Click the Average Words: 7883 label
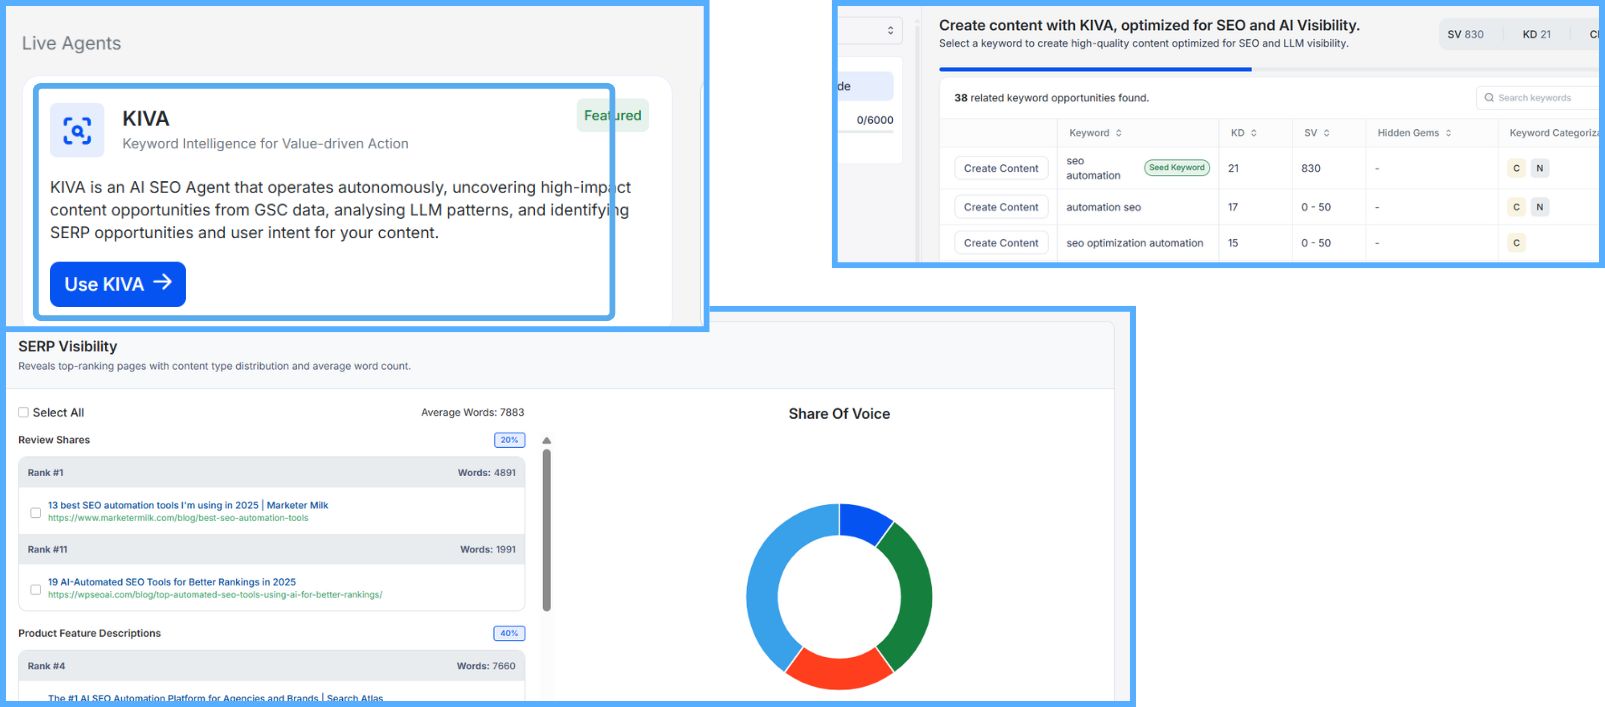The height and width of the screenshot is (707, 1605). pos(472,412)
